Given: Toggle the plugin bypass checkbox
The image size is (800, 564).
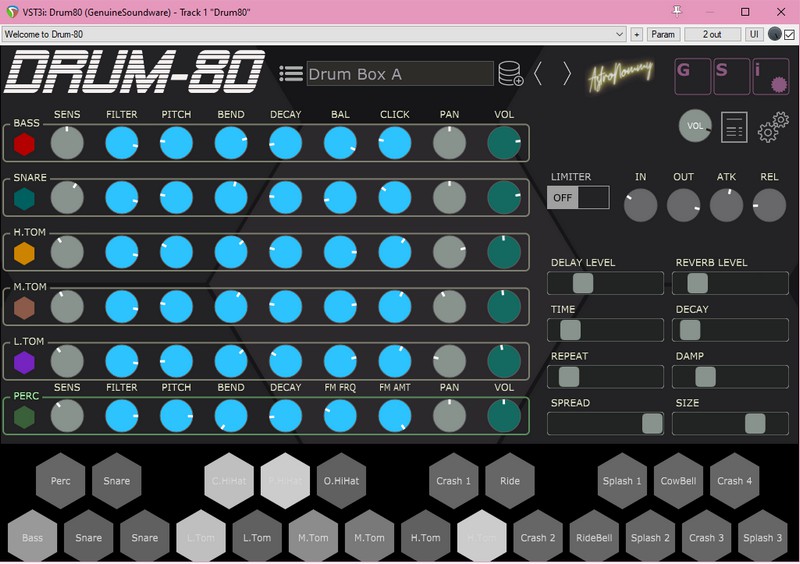Looking at the screenshot, I should pyautogui.click(x=789, y=35).
